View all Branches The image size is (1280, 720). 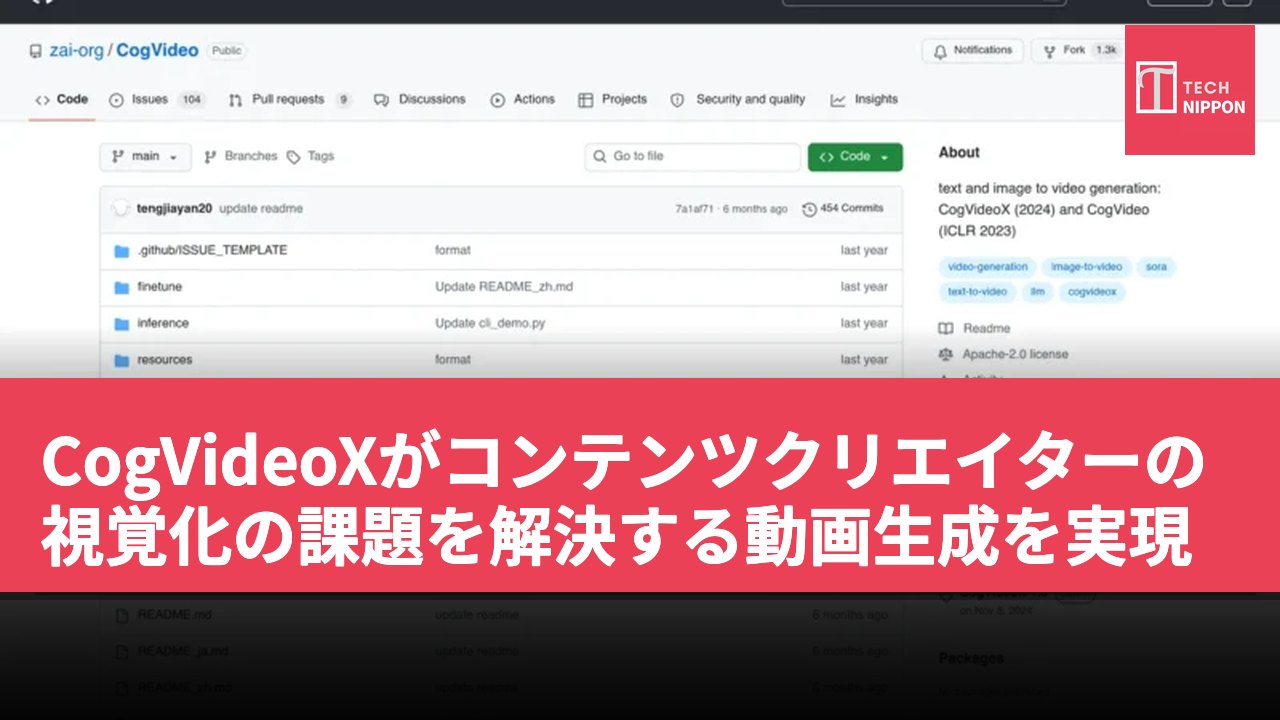point(240,157)
